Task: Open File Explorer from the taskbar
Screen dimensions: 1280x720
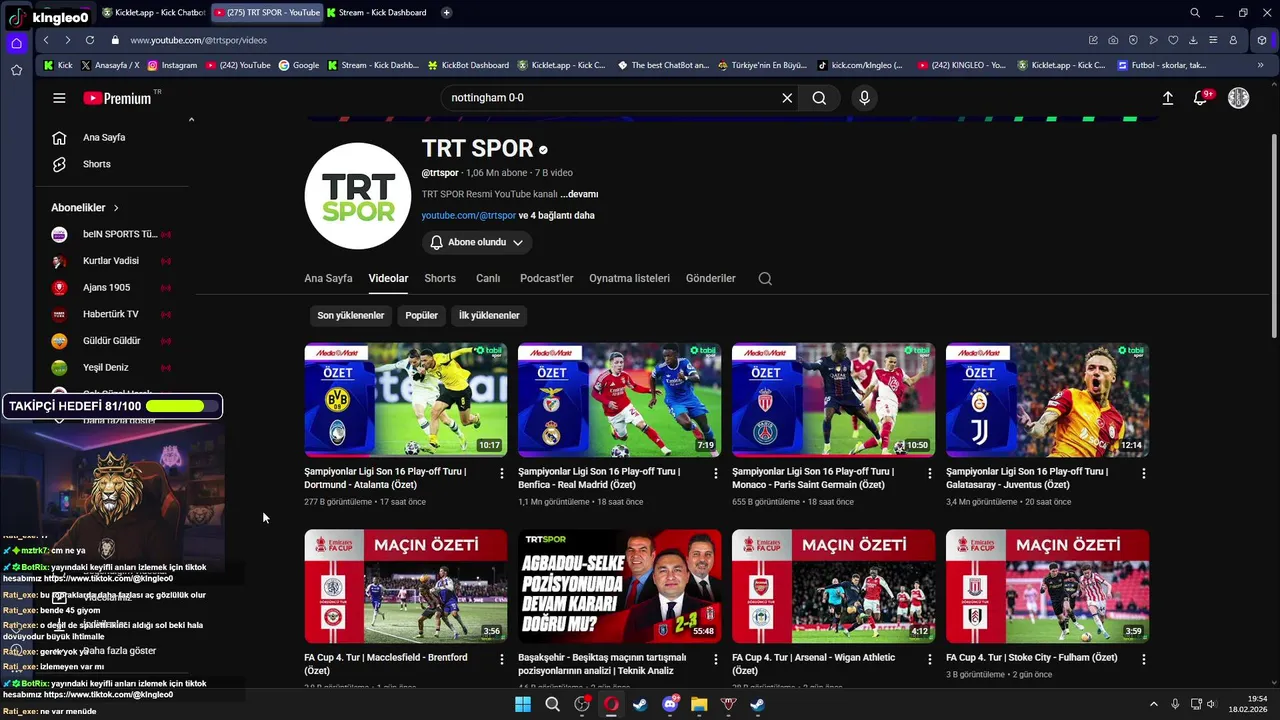Action: (699, 704)
